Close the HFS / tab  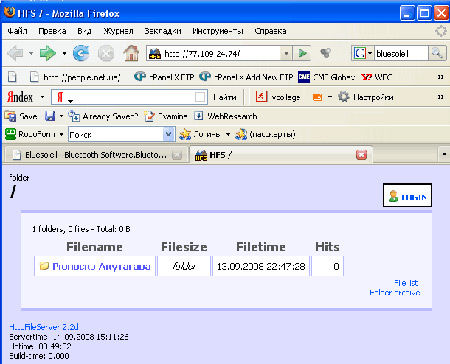click(x=361, y=155)
